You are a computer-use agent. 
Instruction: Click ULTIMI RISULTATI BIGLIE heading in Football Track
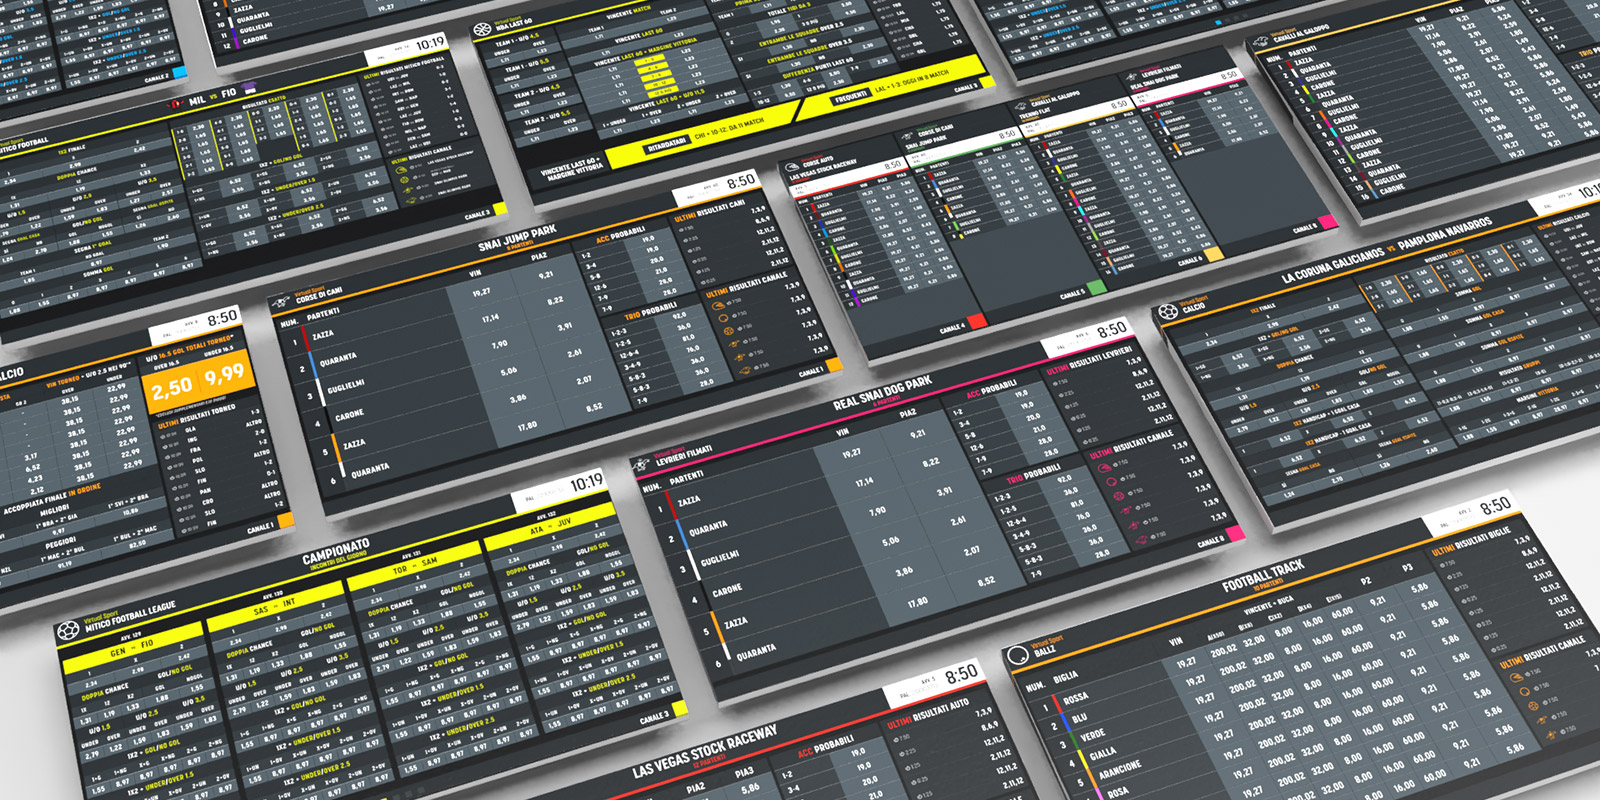(1472, 541)
